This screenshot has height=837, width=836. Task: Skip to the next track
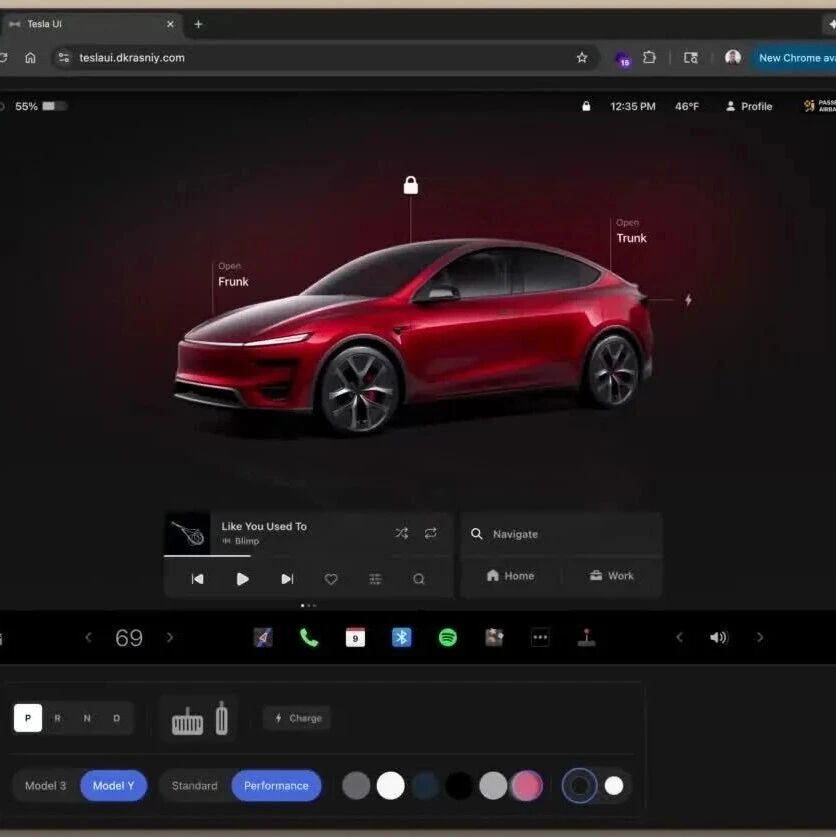pyautogui.click(x=287, y=579)
